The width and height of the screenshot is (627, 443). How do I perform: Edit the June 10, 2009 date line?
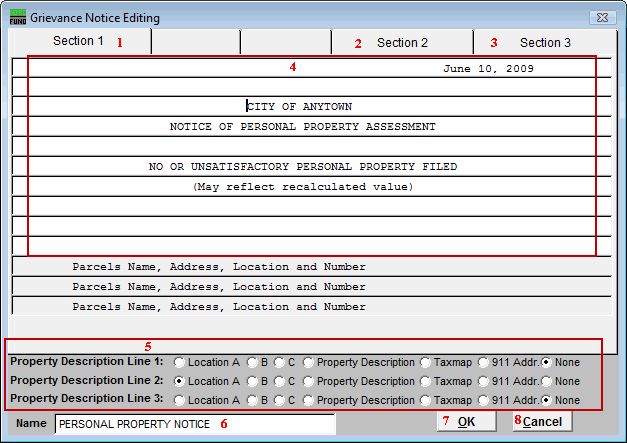488,69
